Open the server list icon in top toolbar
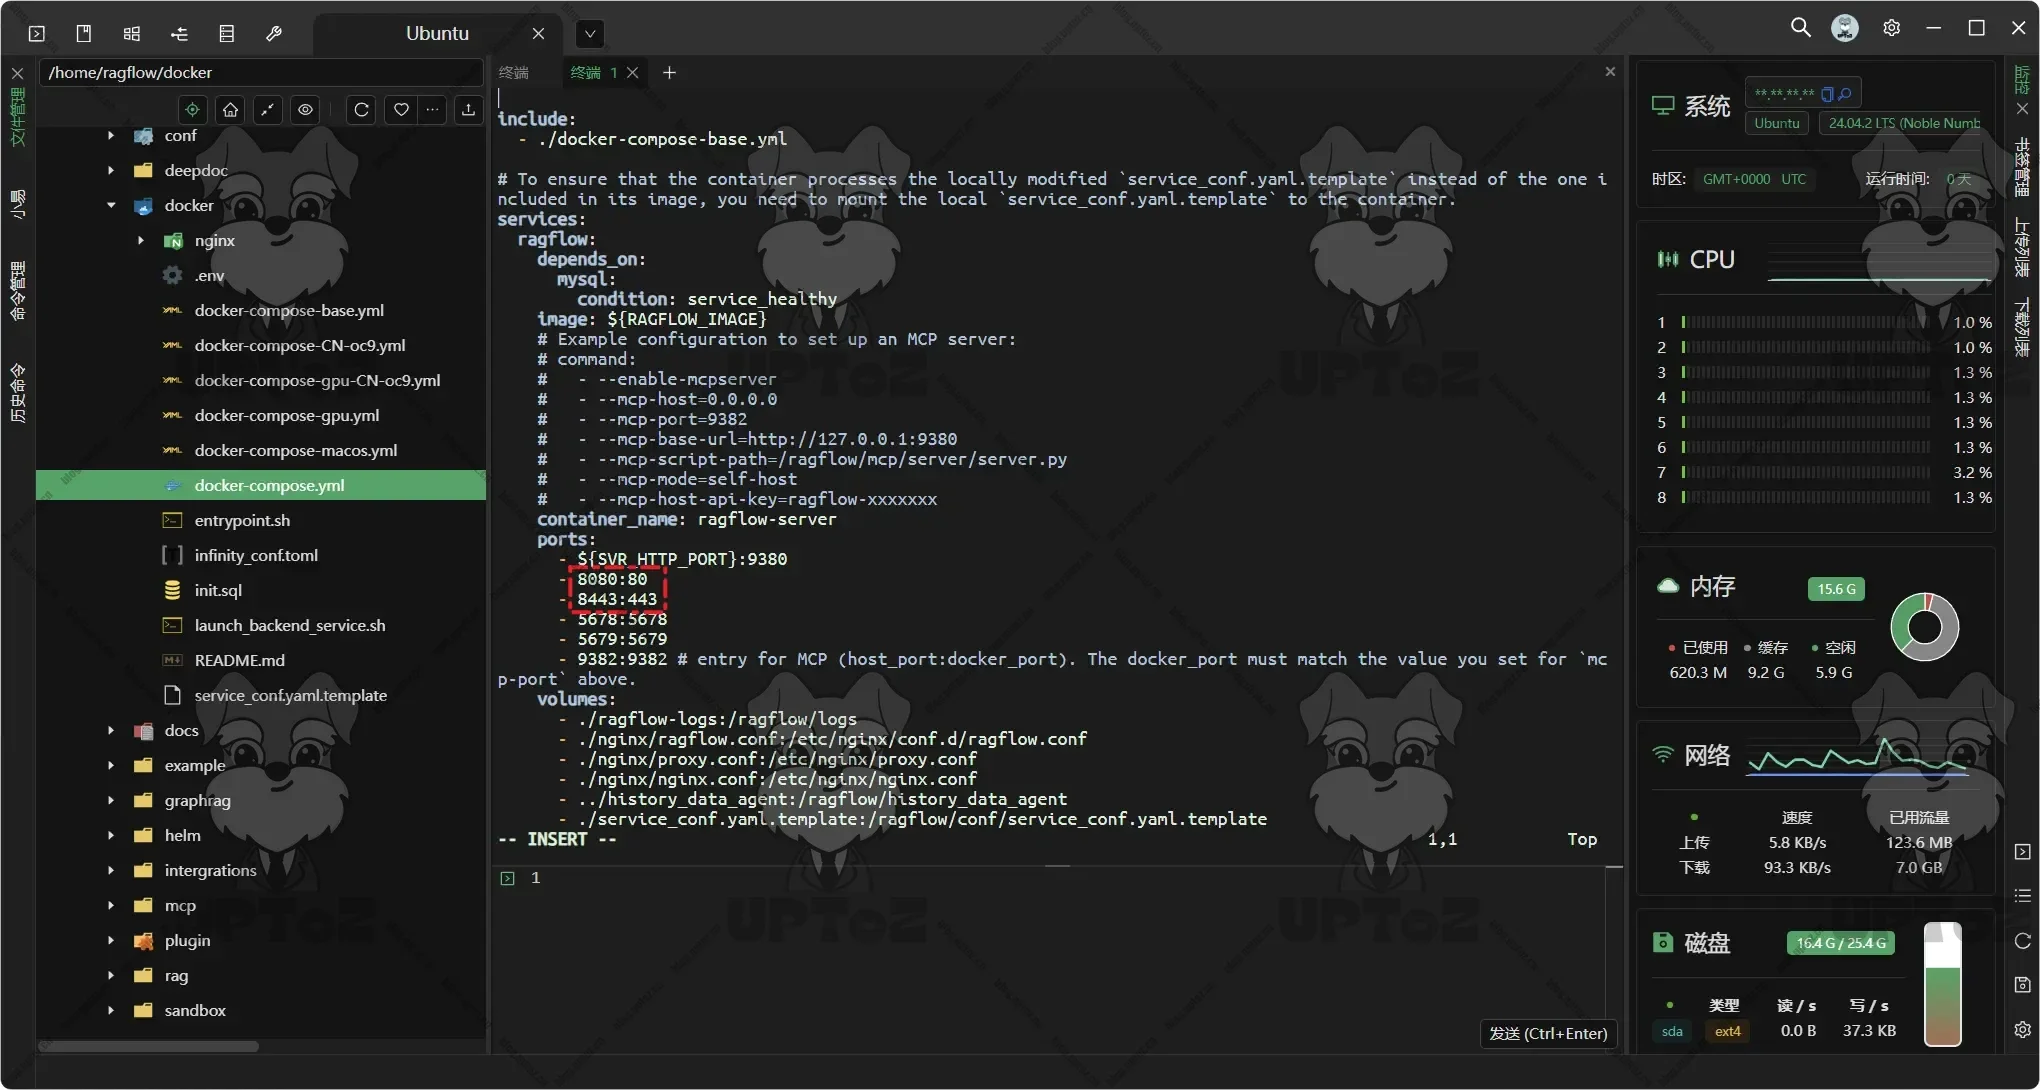 pos(227,33)
